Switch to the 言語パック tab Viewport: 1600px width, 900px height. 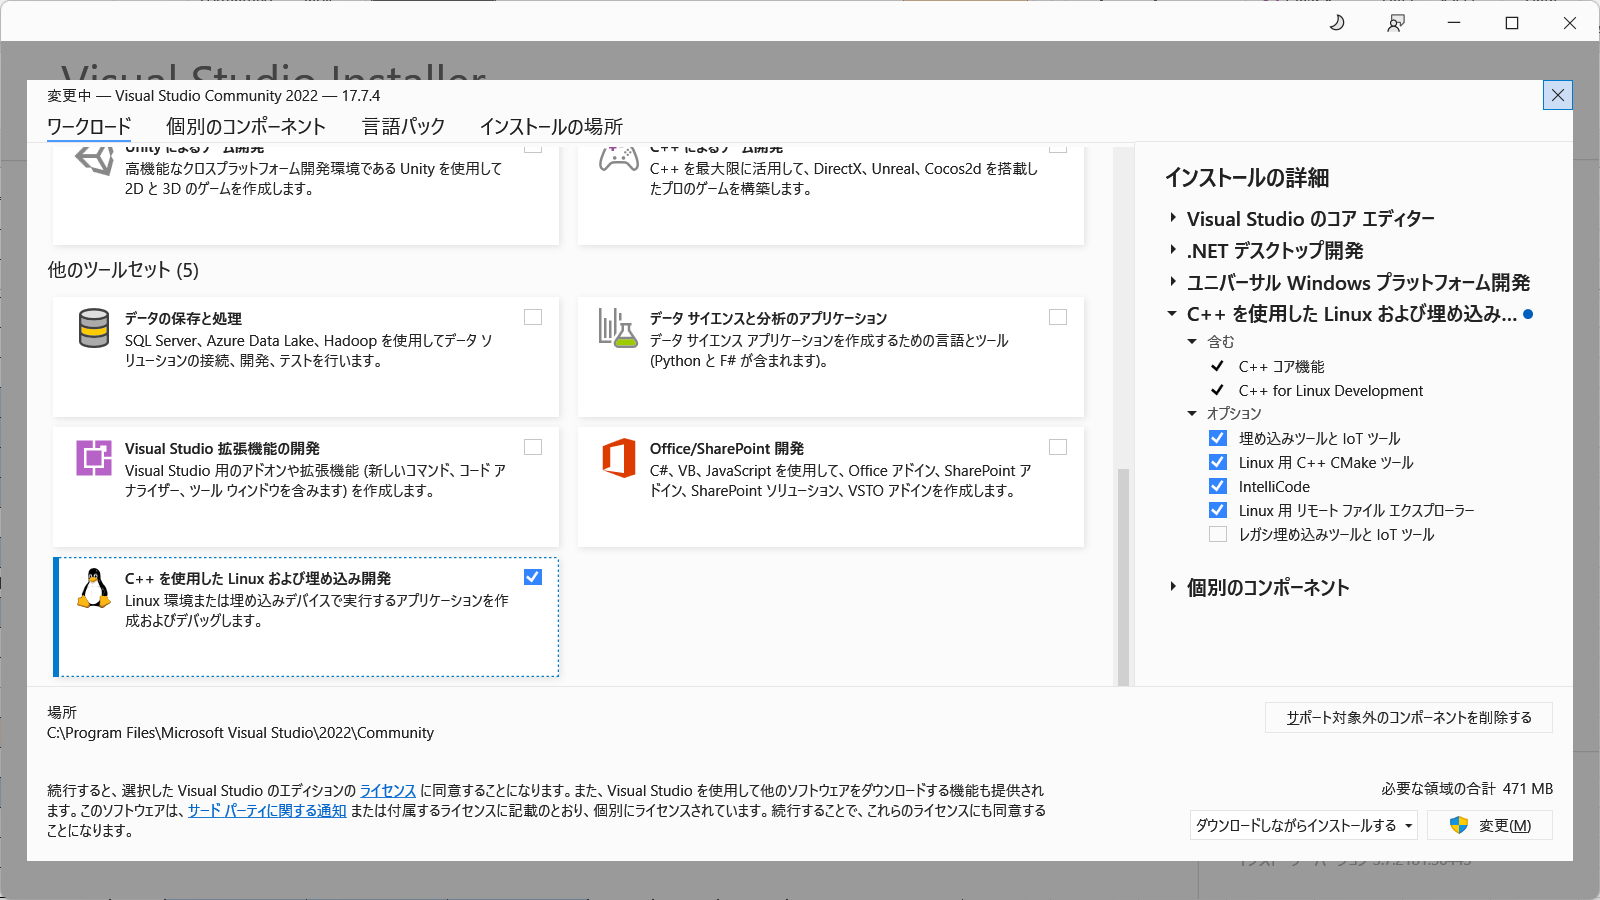click(x=402, y=126)
